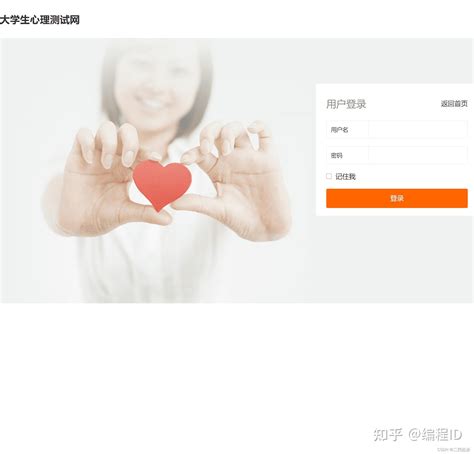
Task: Submit with the orange 登录 button
Action: point(397,198)
